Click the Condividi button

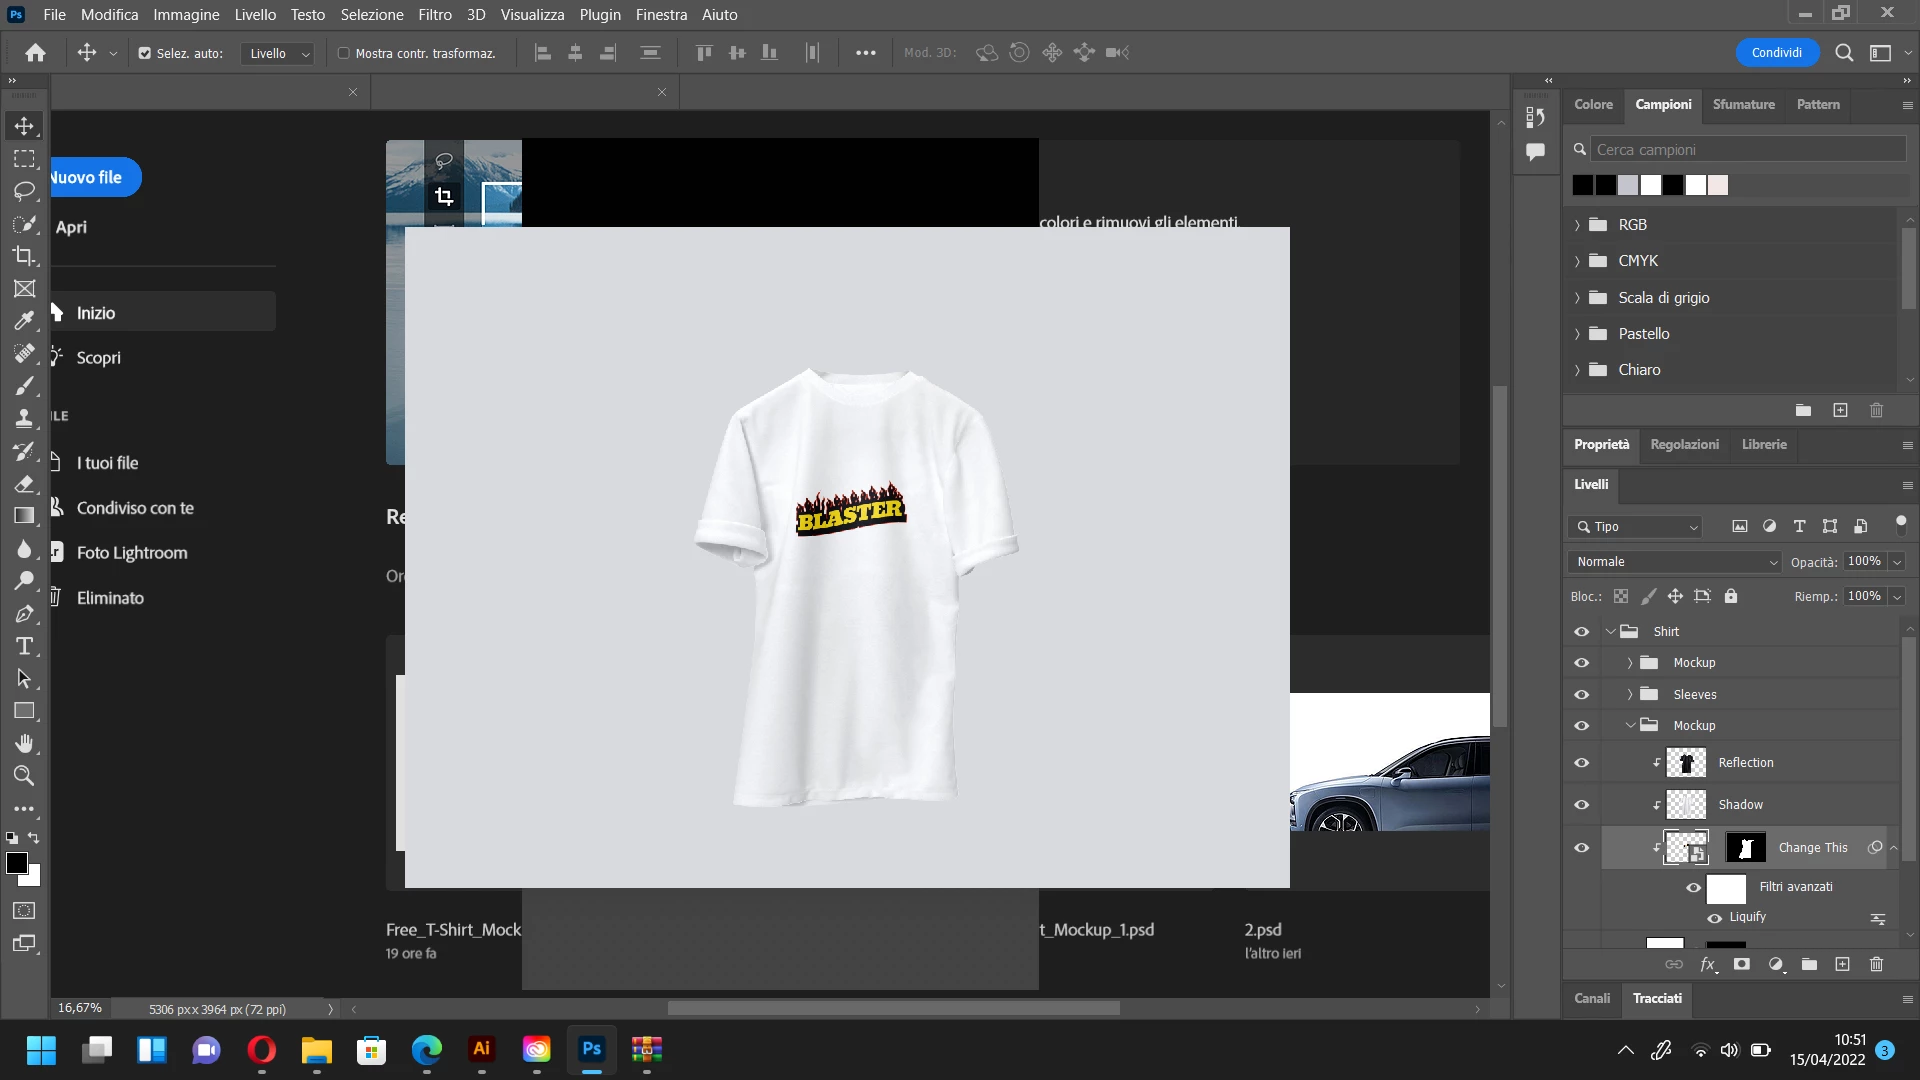click(x=1776, y=53)
